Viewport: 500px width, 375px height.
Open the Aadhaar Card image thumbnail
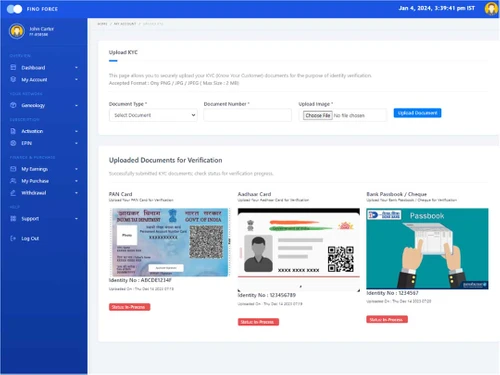point(299,249)
